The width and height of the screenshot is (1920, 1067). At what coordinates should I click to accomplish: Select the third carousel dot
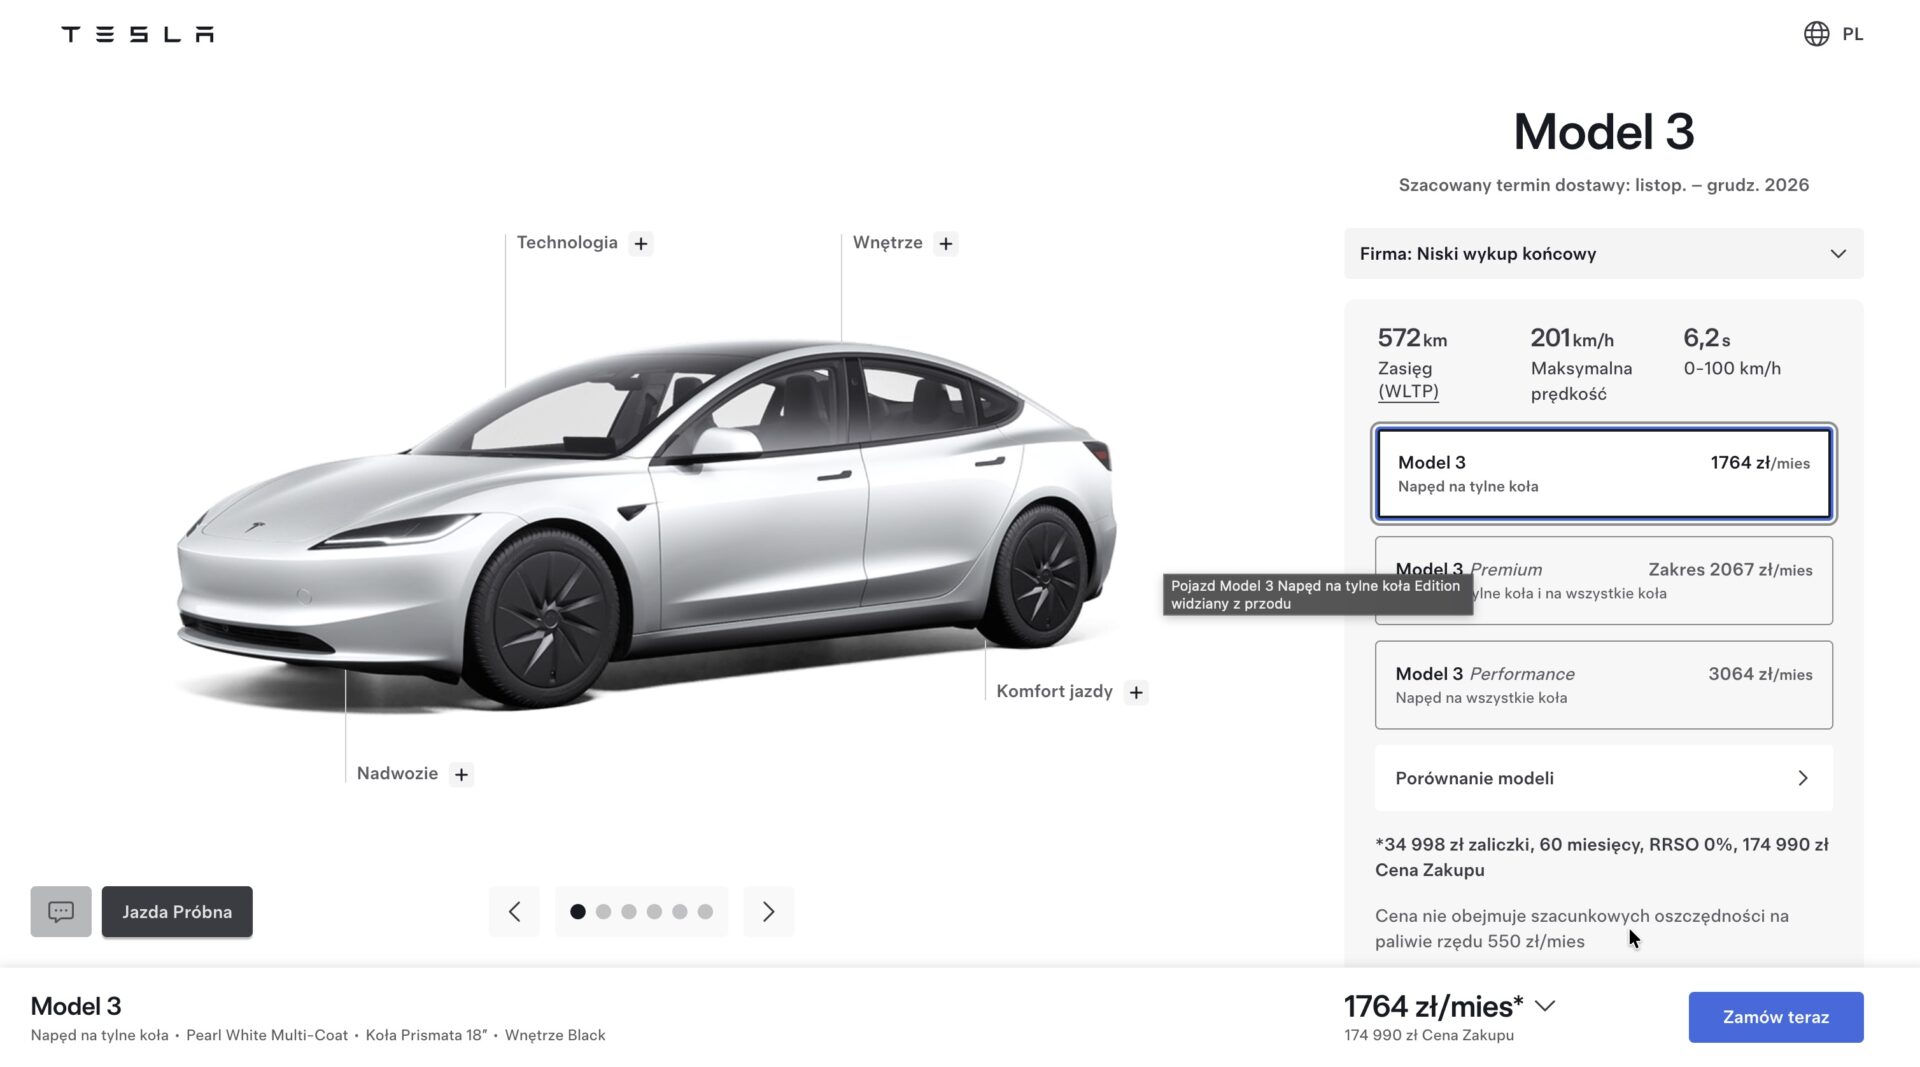pyautogui.click(x=629, y=911)
